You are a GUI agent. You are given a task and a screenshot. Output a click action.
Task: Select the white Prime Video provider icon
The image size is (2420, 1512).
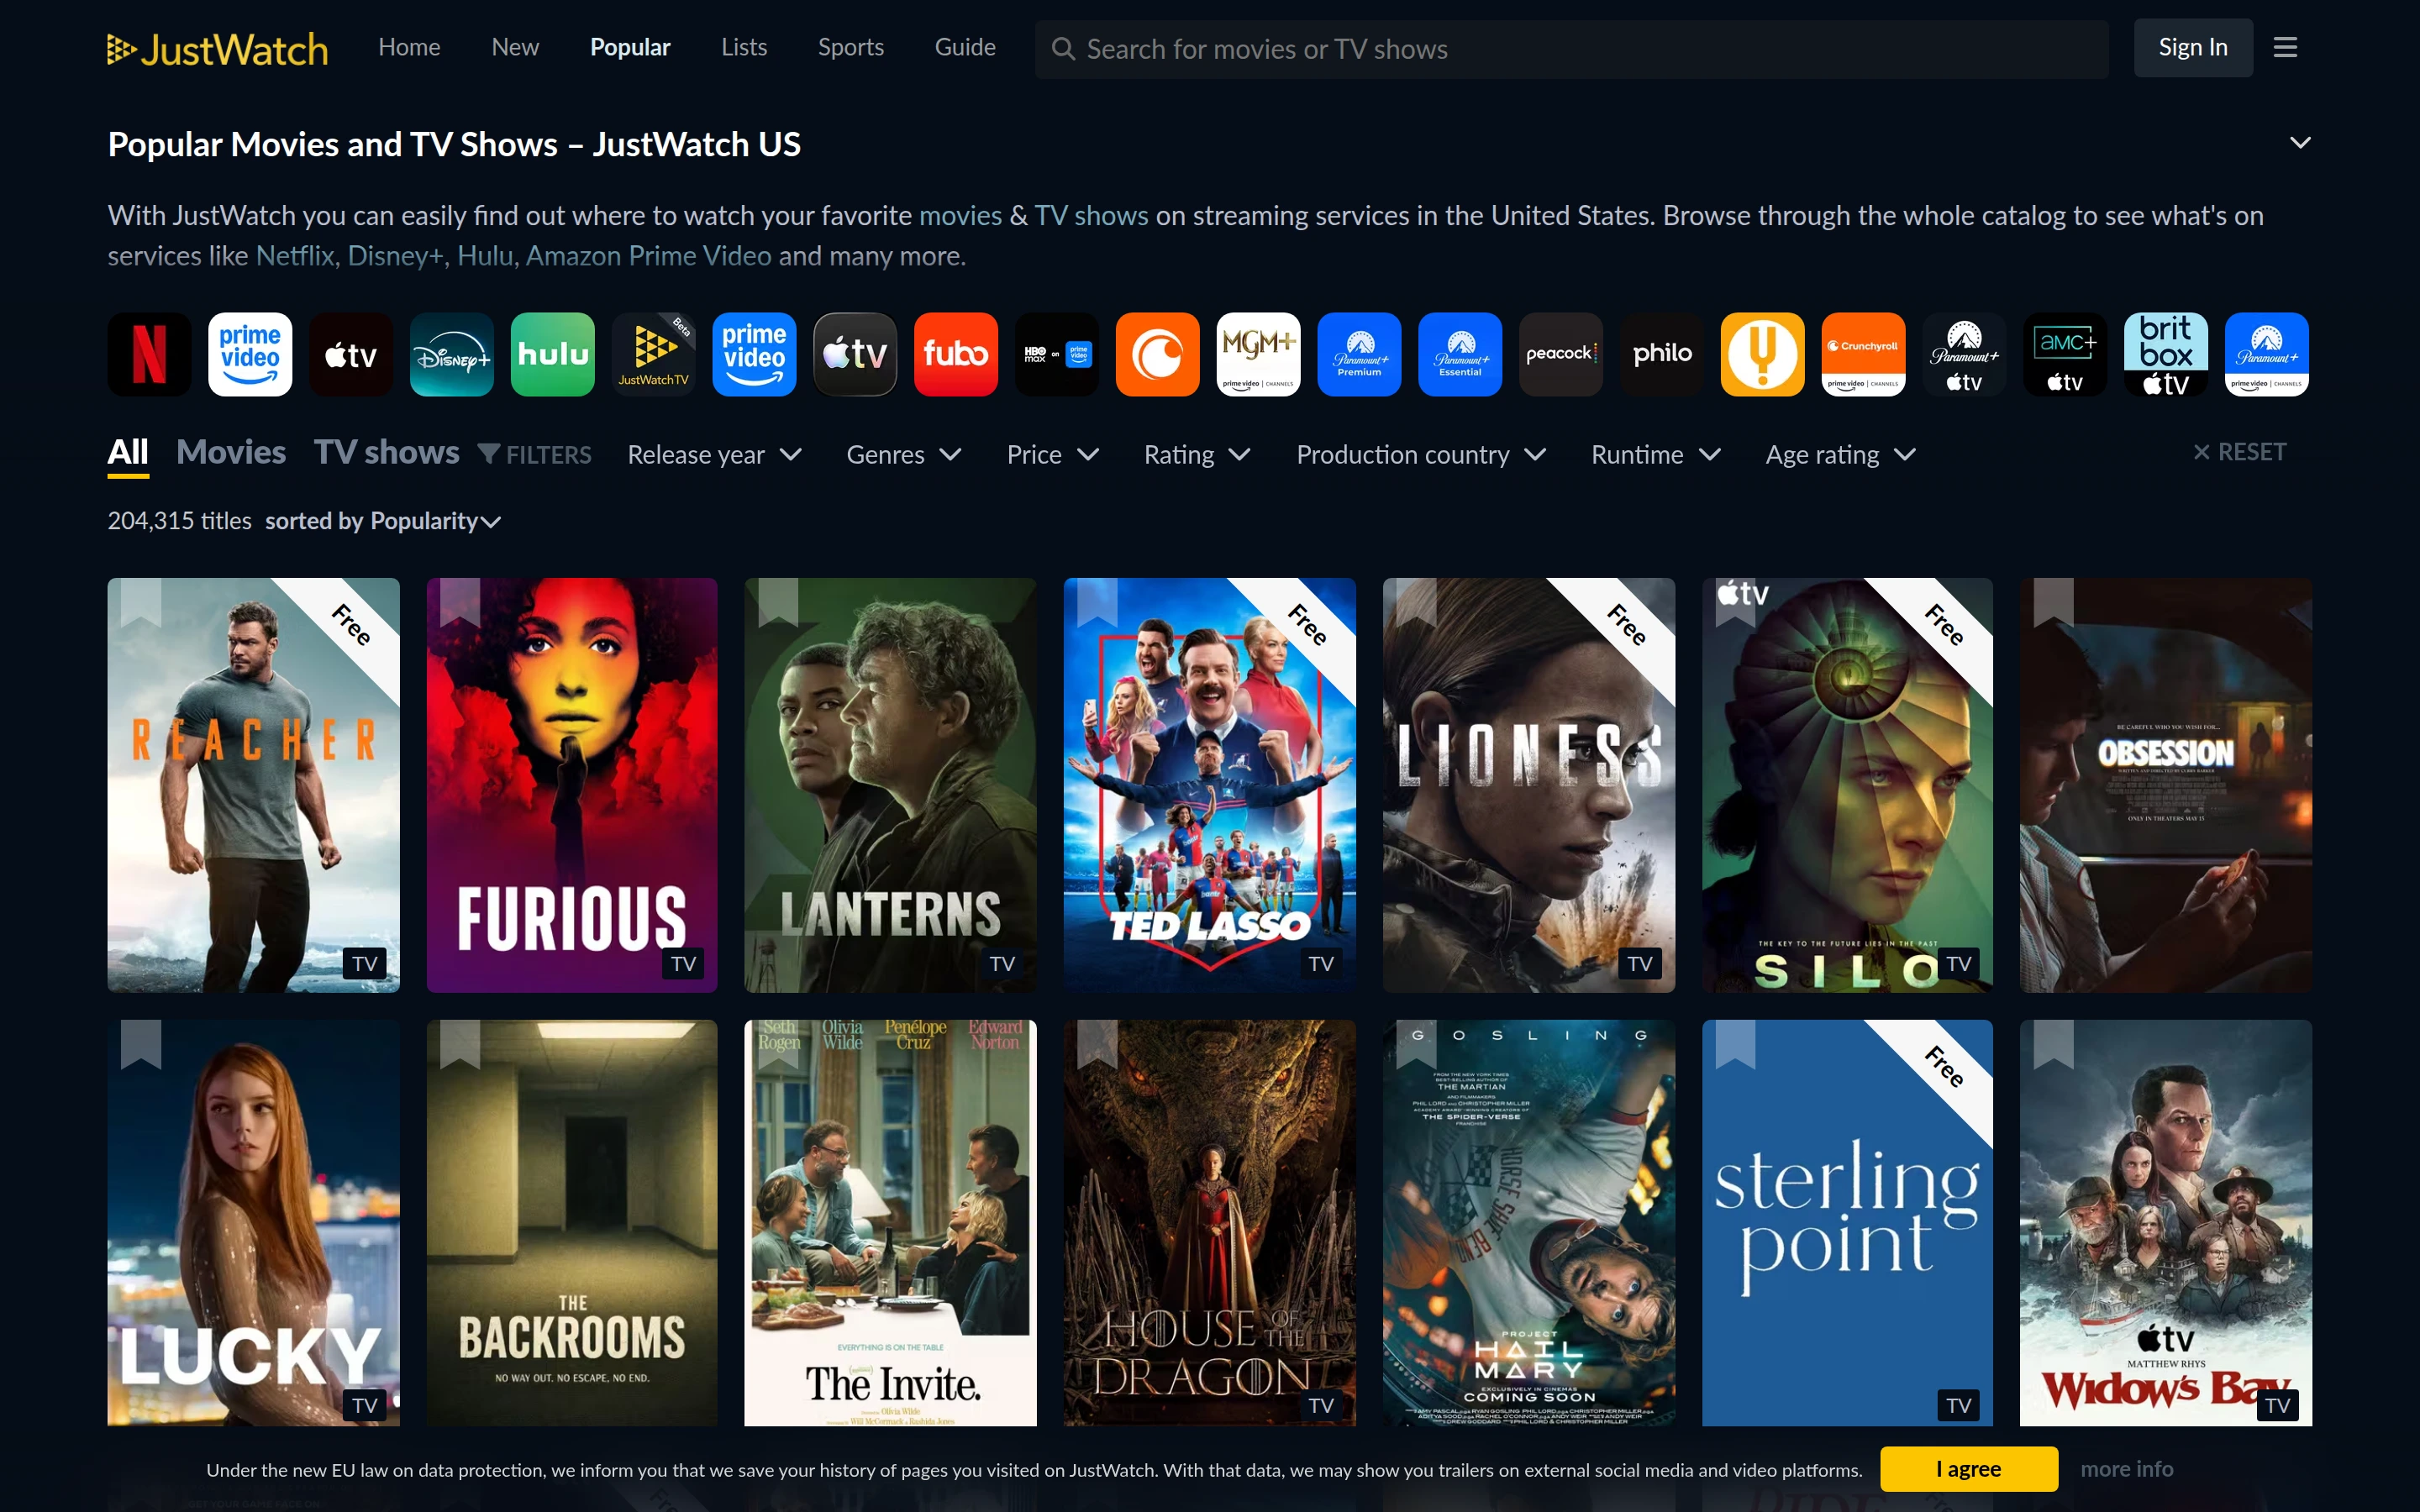pos(250,354)
